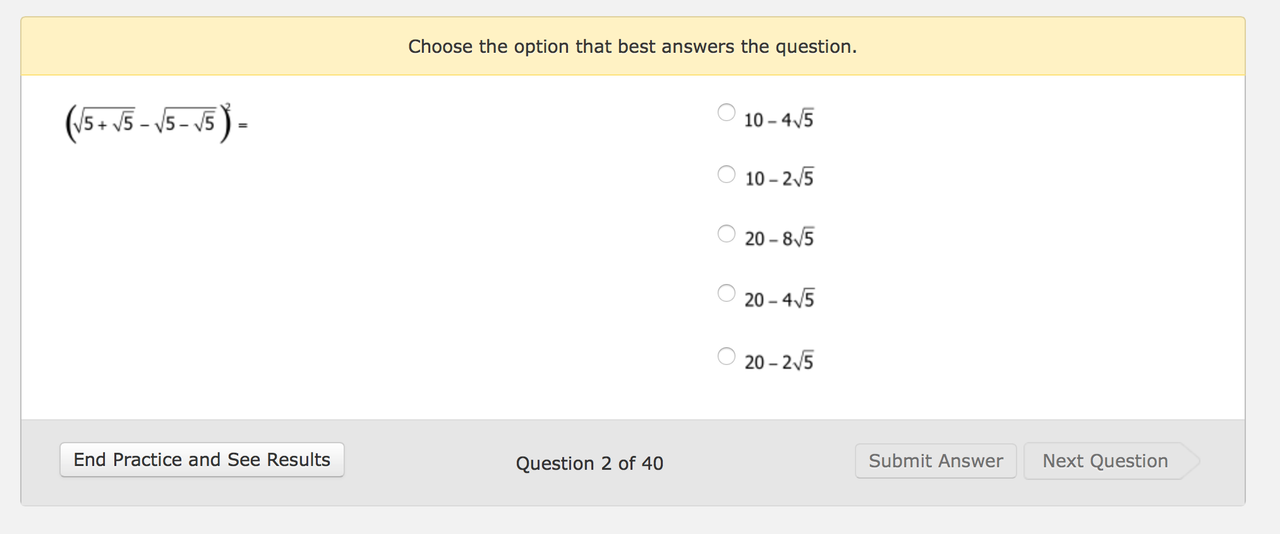Image resolution: width=1280 pixels, height=534 pixels.
Task: Click the answer text 20 – 2√5
Action: [x=779, y=361]
